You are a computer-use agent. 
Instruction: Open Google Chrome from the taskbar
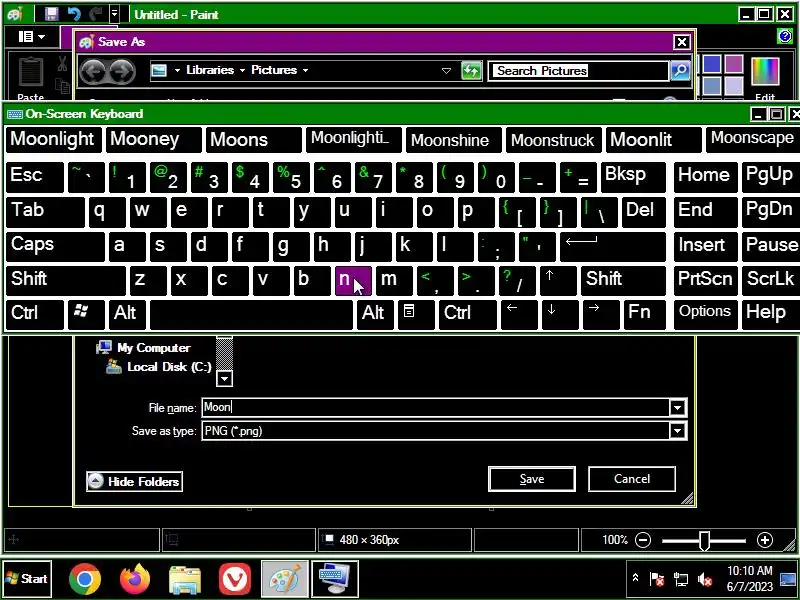point(85,579)
